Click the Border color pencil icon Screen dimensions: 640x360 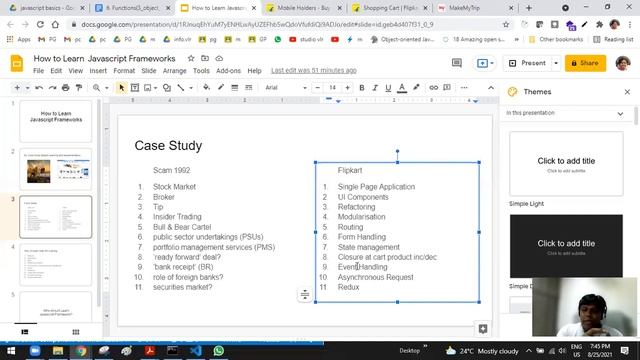click(x=221, y=87)
